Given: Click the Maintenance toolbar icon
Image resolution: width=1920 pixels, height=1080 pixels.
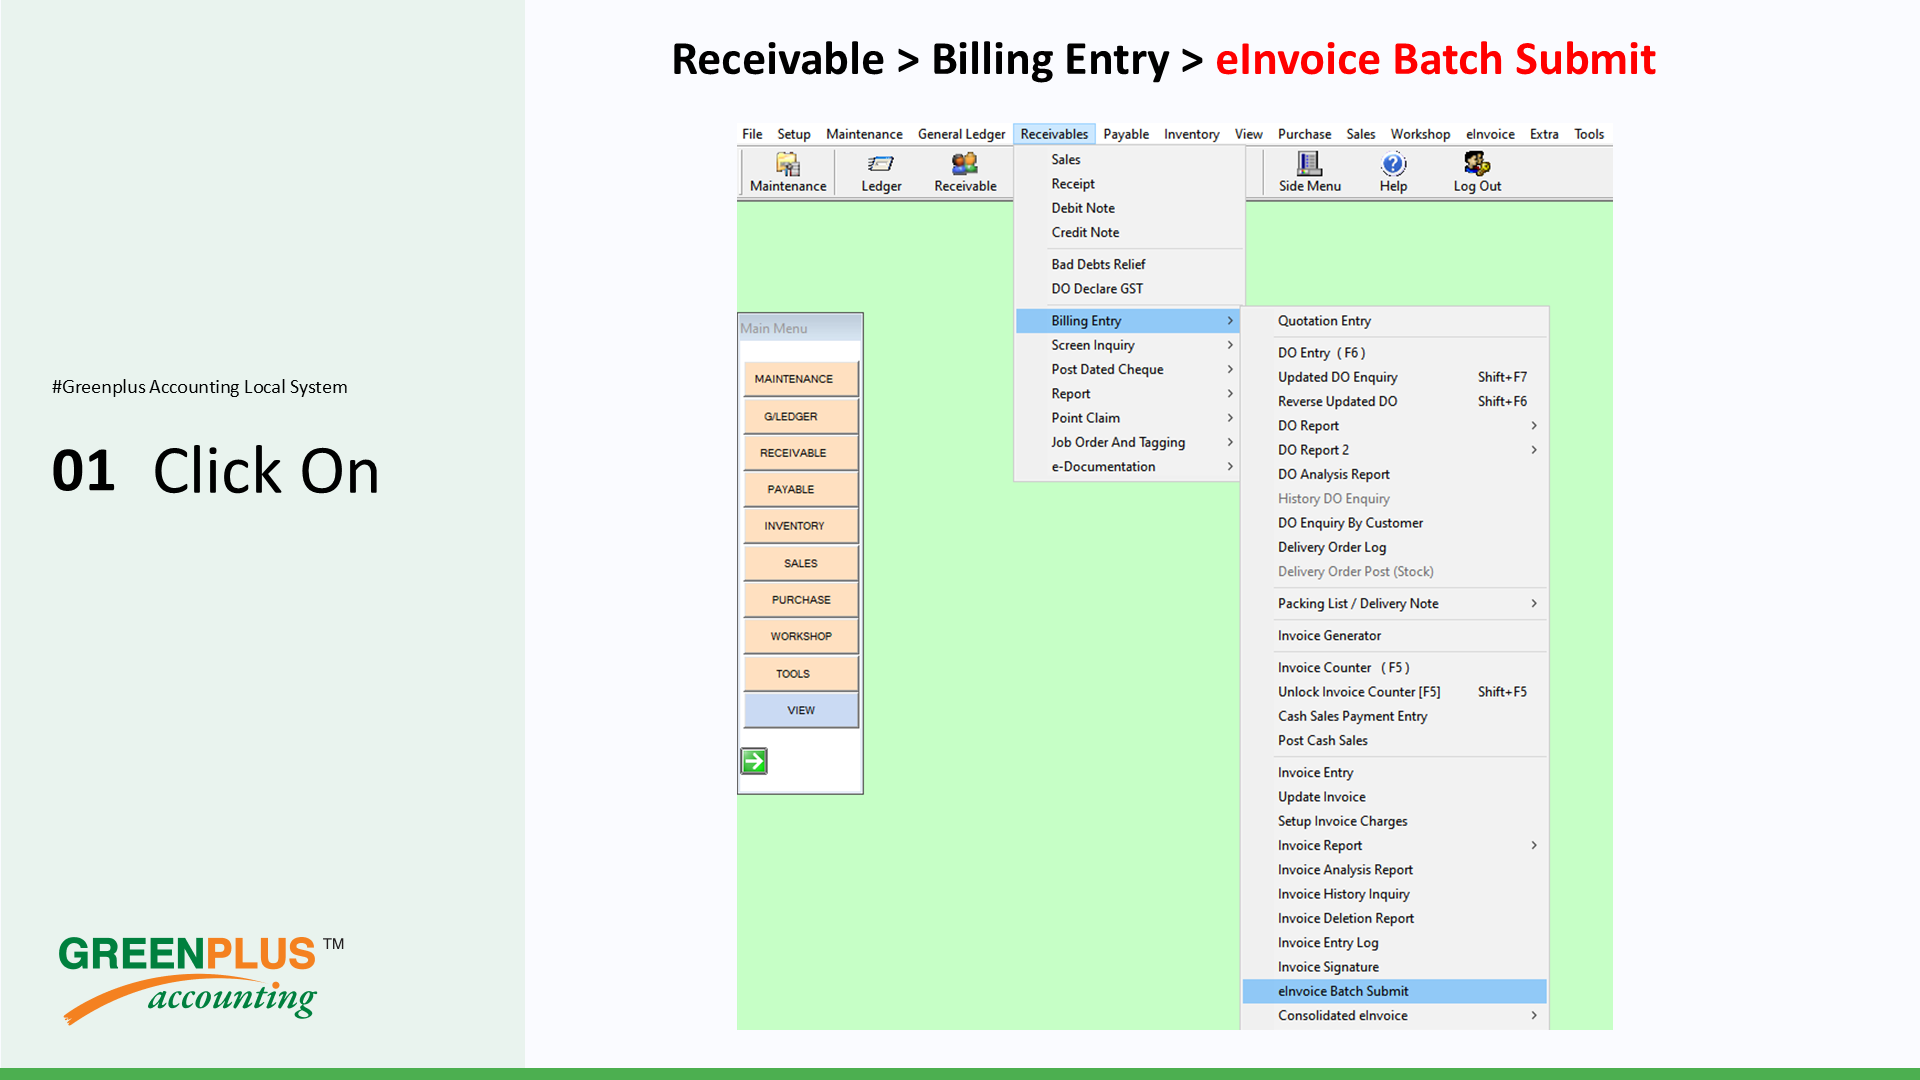Looking at the screenshot, I should click(788, 172).
